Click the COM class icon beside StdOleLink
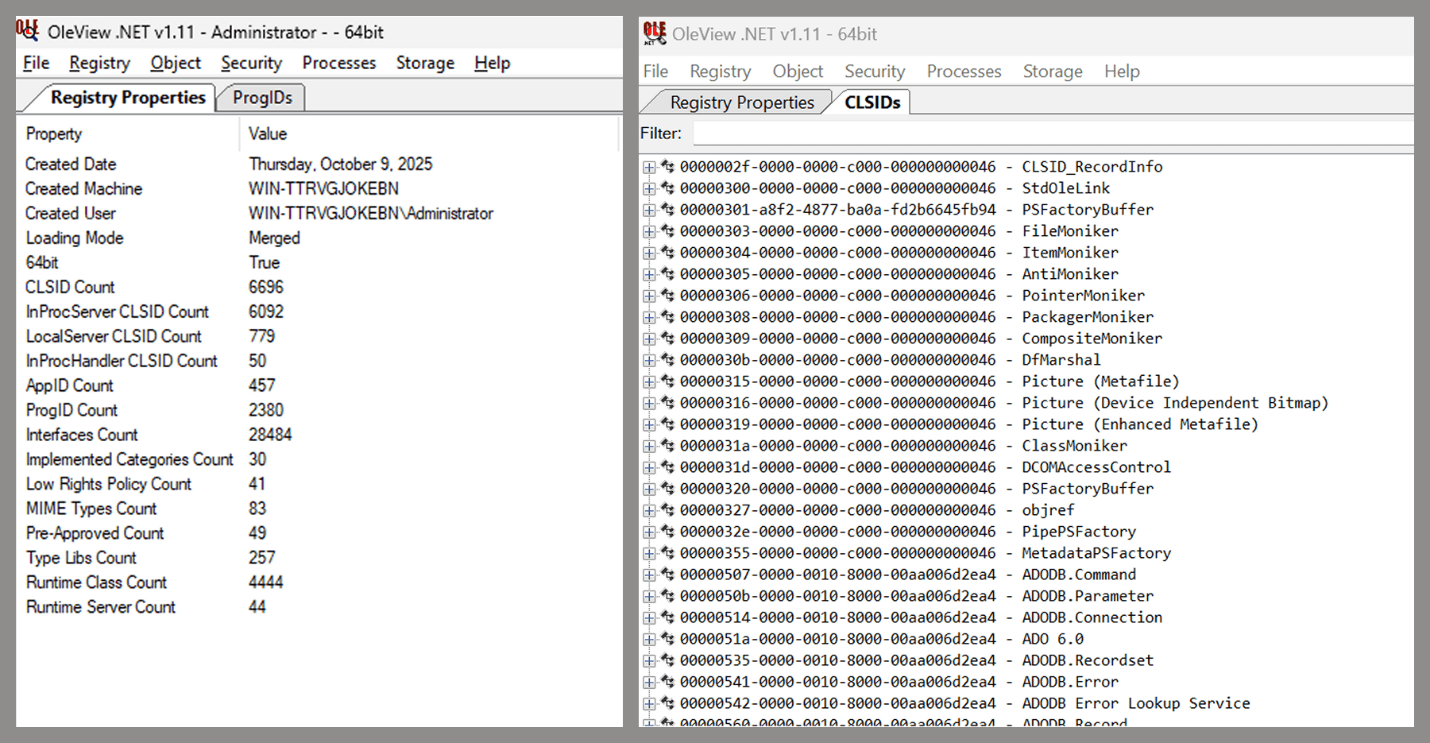 coord(667,188)
